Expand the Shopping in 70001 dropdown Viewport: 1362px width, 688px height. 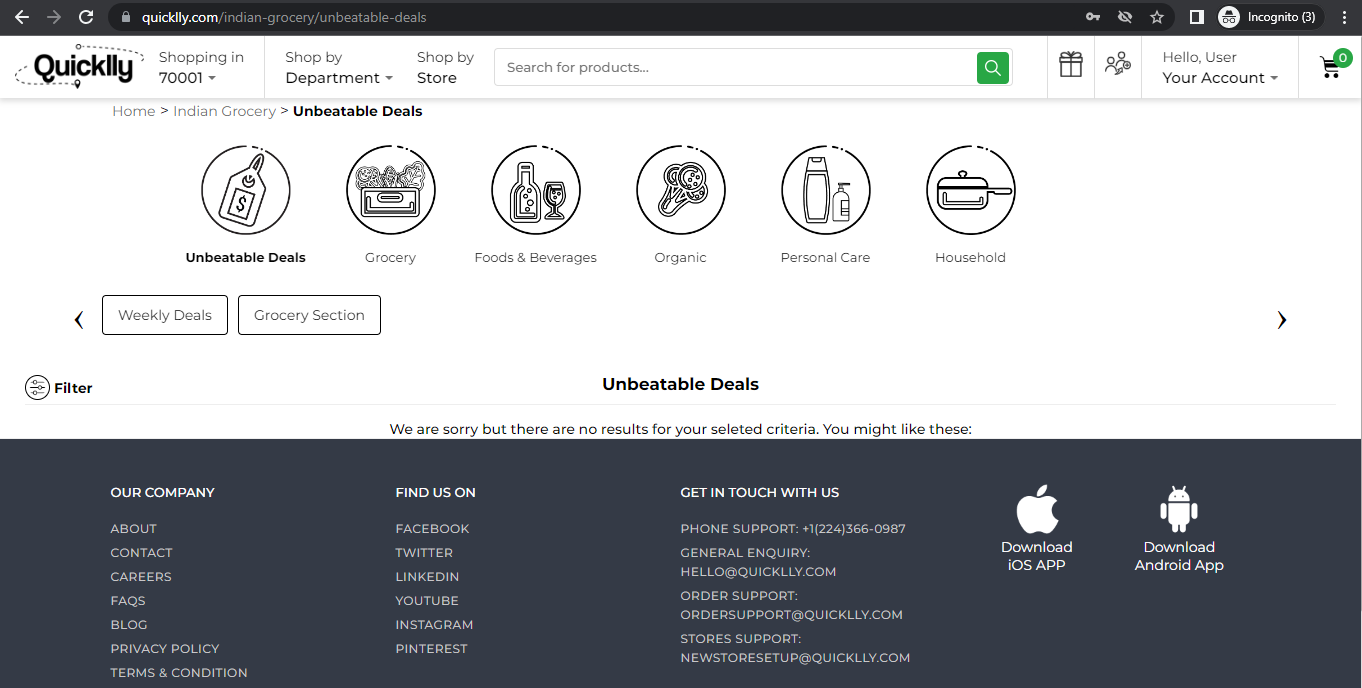[201, 67]
